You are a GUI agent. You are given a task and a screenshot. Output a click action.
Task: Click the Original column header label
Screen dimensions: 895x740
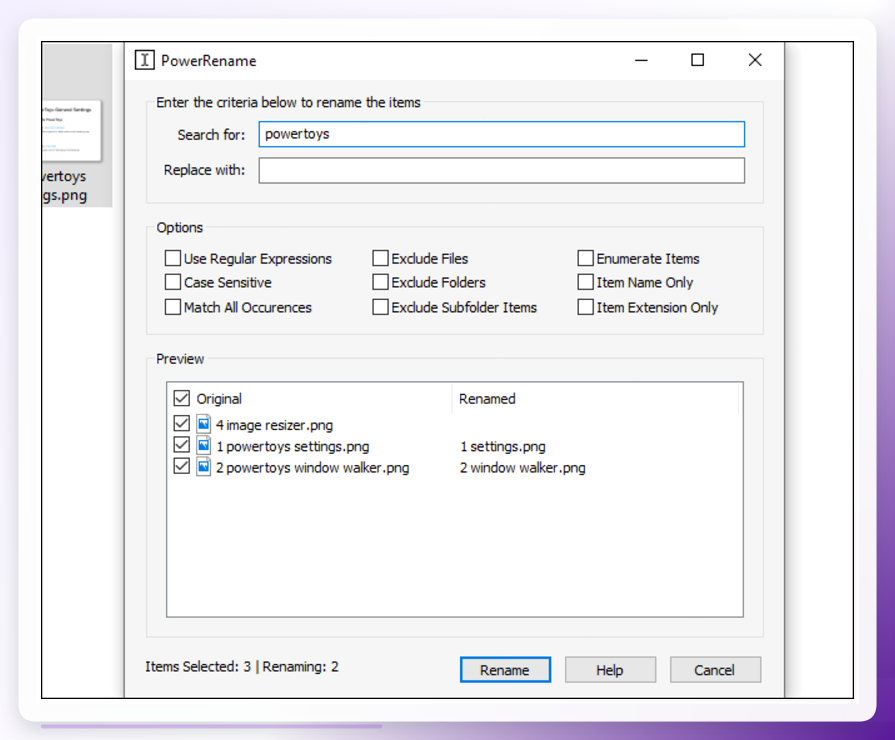point(219,399)
